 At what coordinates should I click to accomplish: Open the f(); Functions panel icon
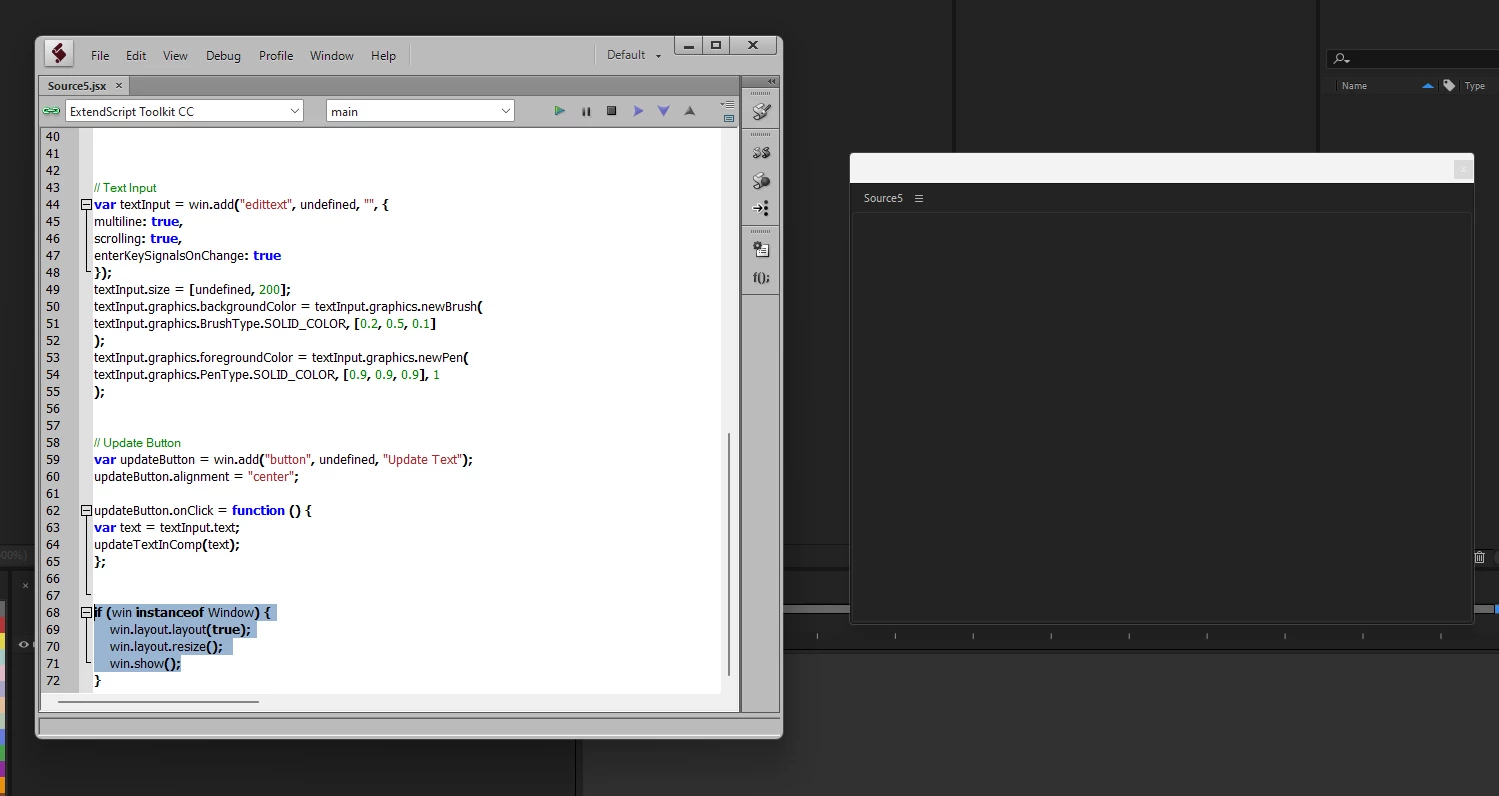pyautogui.click(x=761, y=277)
